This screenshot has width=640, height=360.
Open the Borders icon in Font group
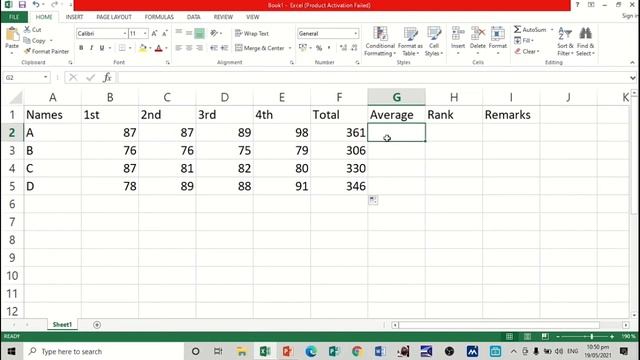122,48
